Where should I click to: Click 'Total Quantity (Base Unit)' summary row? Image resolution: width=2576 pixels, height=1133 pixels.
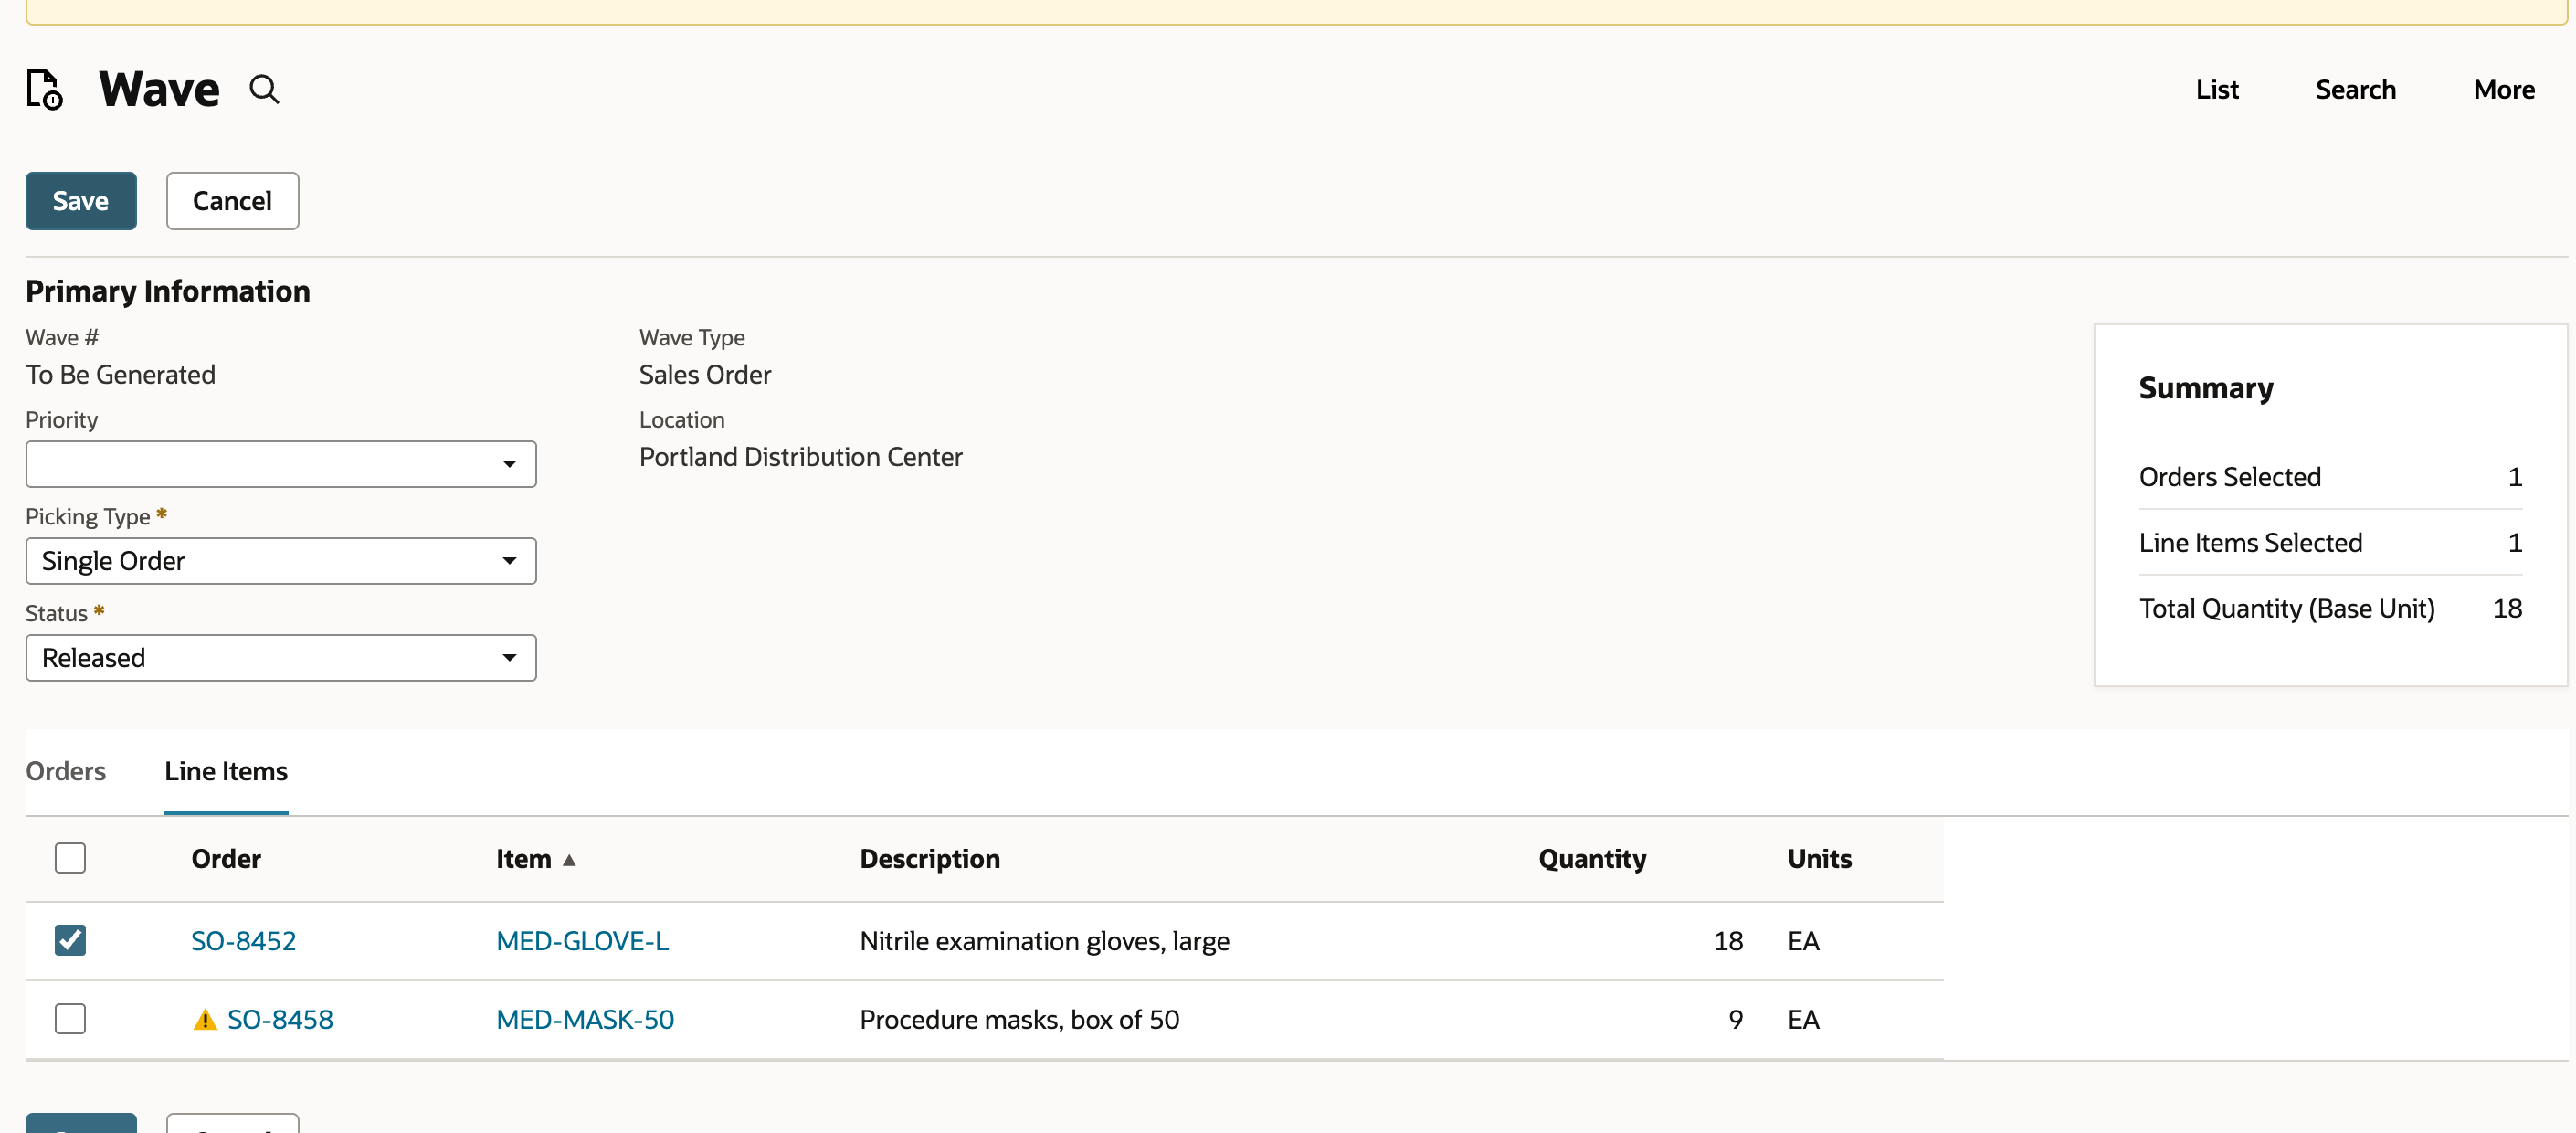2330,609
